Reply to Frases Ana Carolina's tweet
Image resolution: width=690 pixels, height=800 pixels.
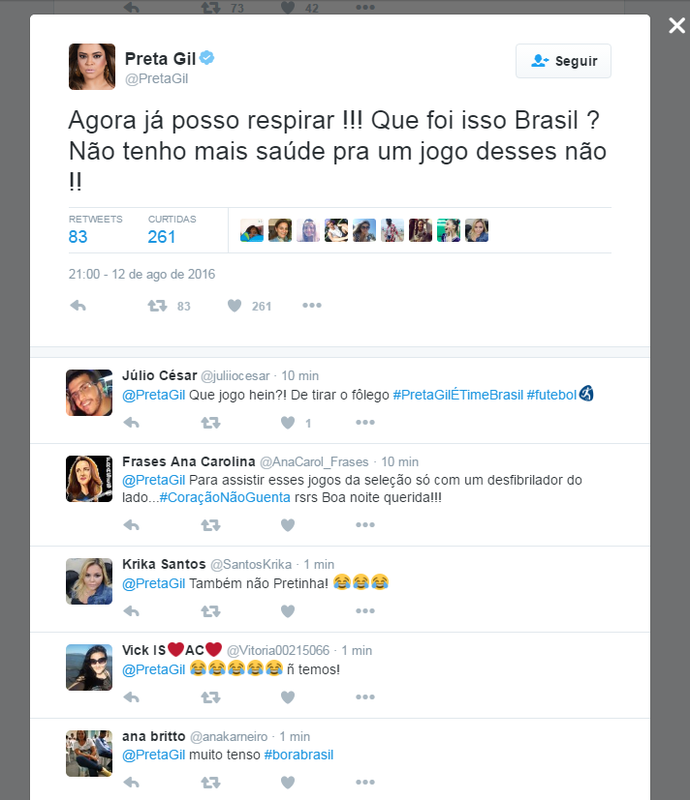131,525
